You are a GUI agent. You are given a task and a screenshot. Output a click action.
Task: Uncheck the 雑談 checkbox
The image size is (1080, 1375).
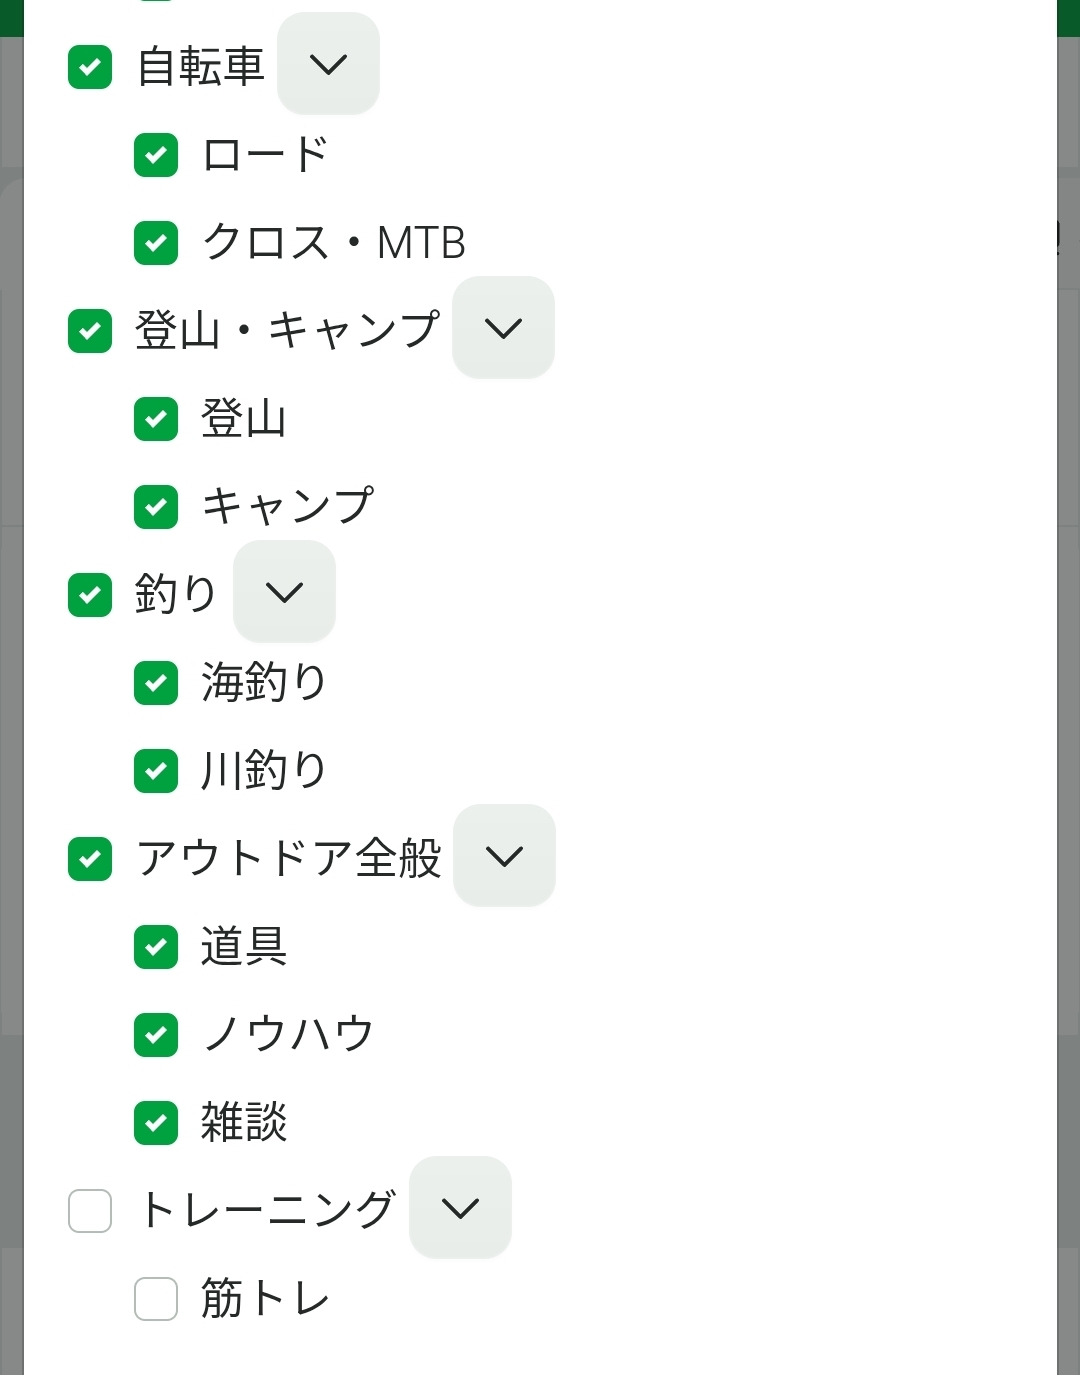point(156,1123)
